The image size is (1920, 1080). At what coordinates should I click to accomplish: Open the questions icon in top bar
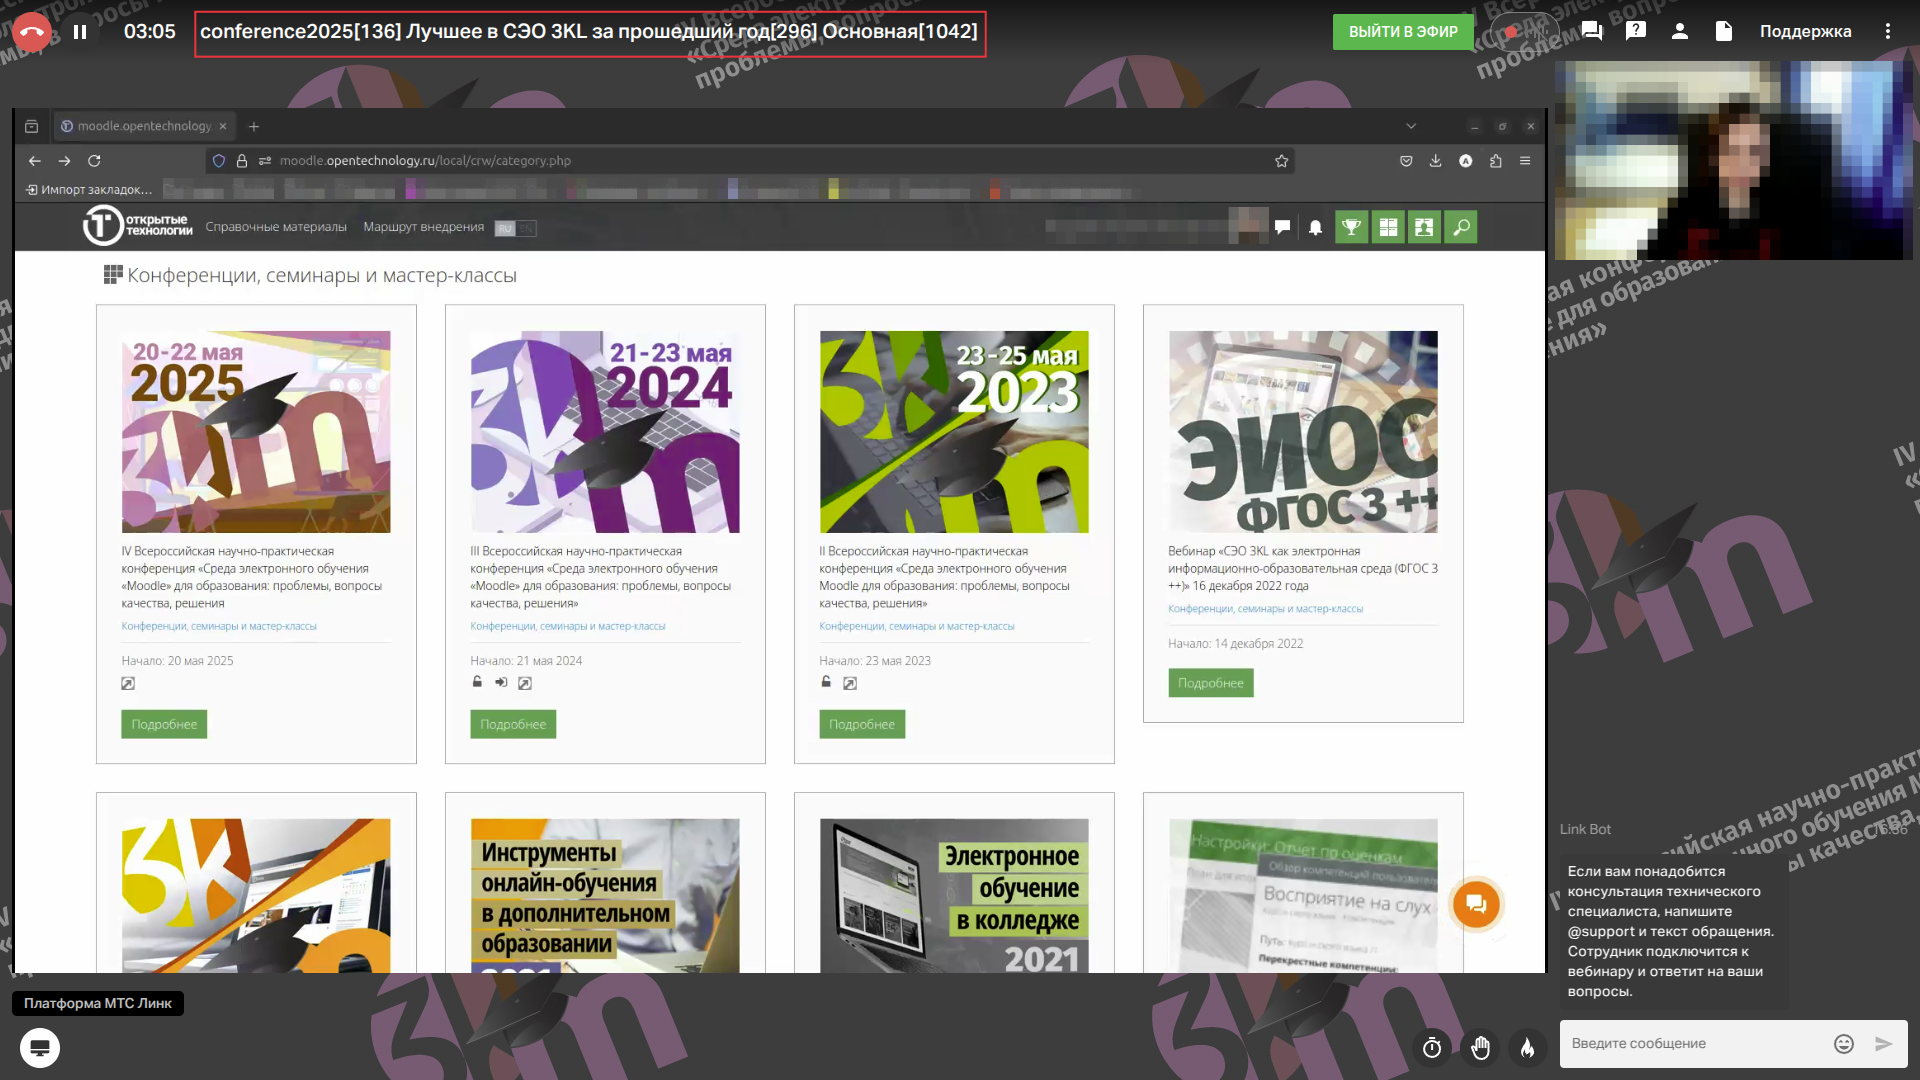(x=1636, y=31)
